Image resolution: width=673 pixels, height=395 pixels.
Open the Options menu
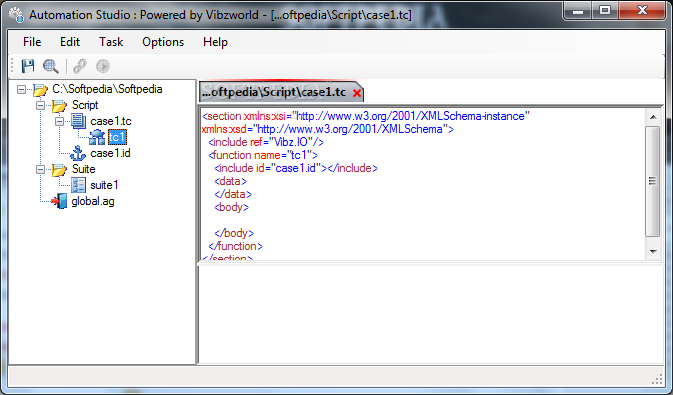163,42
